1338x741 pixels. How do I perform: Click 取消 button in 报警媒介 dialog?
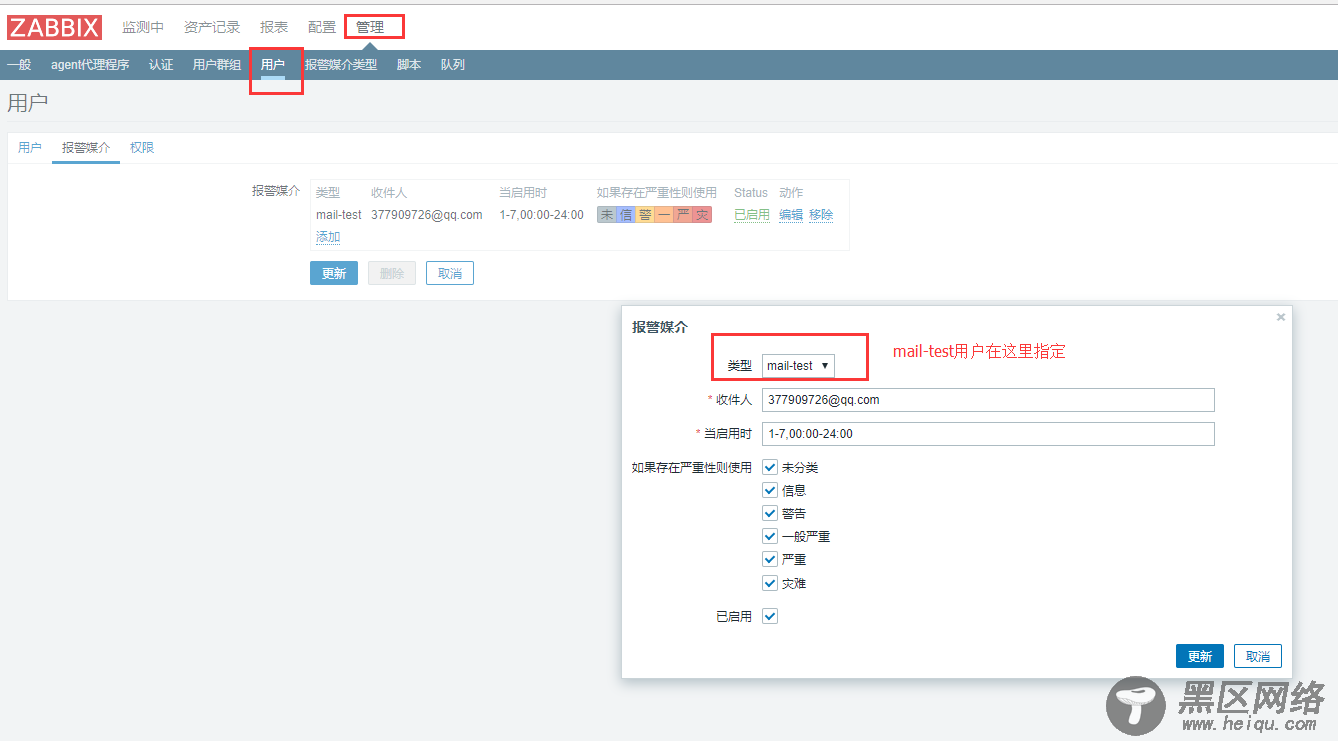point(1258,656)
